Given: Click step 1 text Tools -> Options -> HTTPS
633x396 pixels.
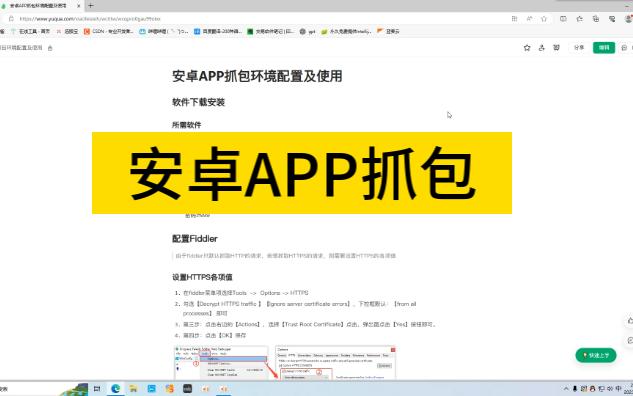Looking at the screenshot, I should coord(245,293).
